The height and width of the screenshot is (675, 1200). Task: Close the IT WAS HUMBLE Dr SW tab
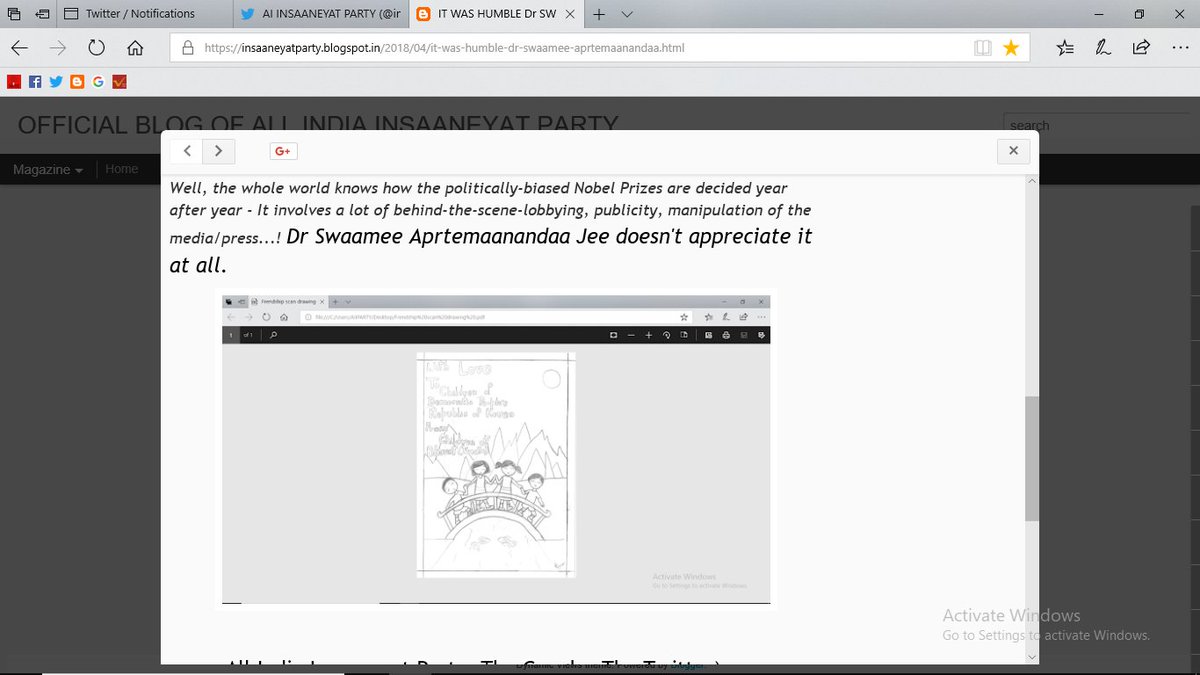(x=571, y=14)
